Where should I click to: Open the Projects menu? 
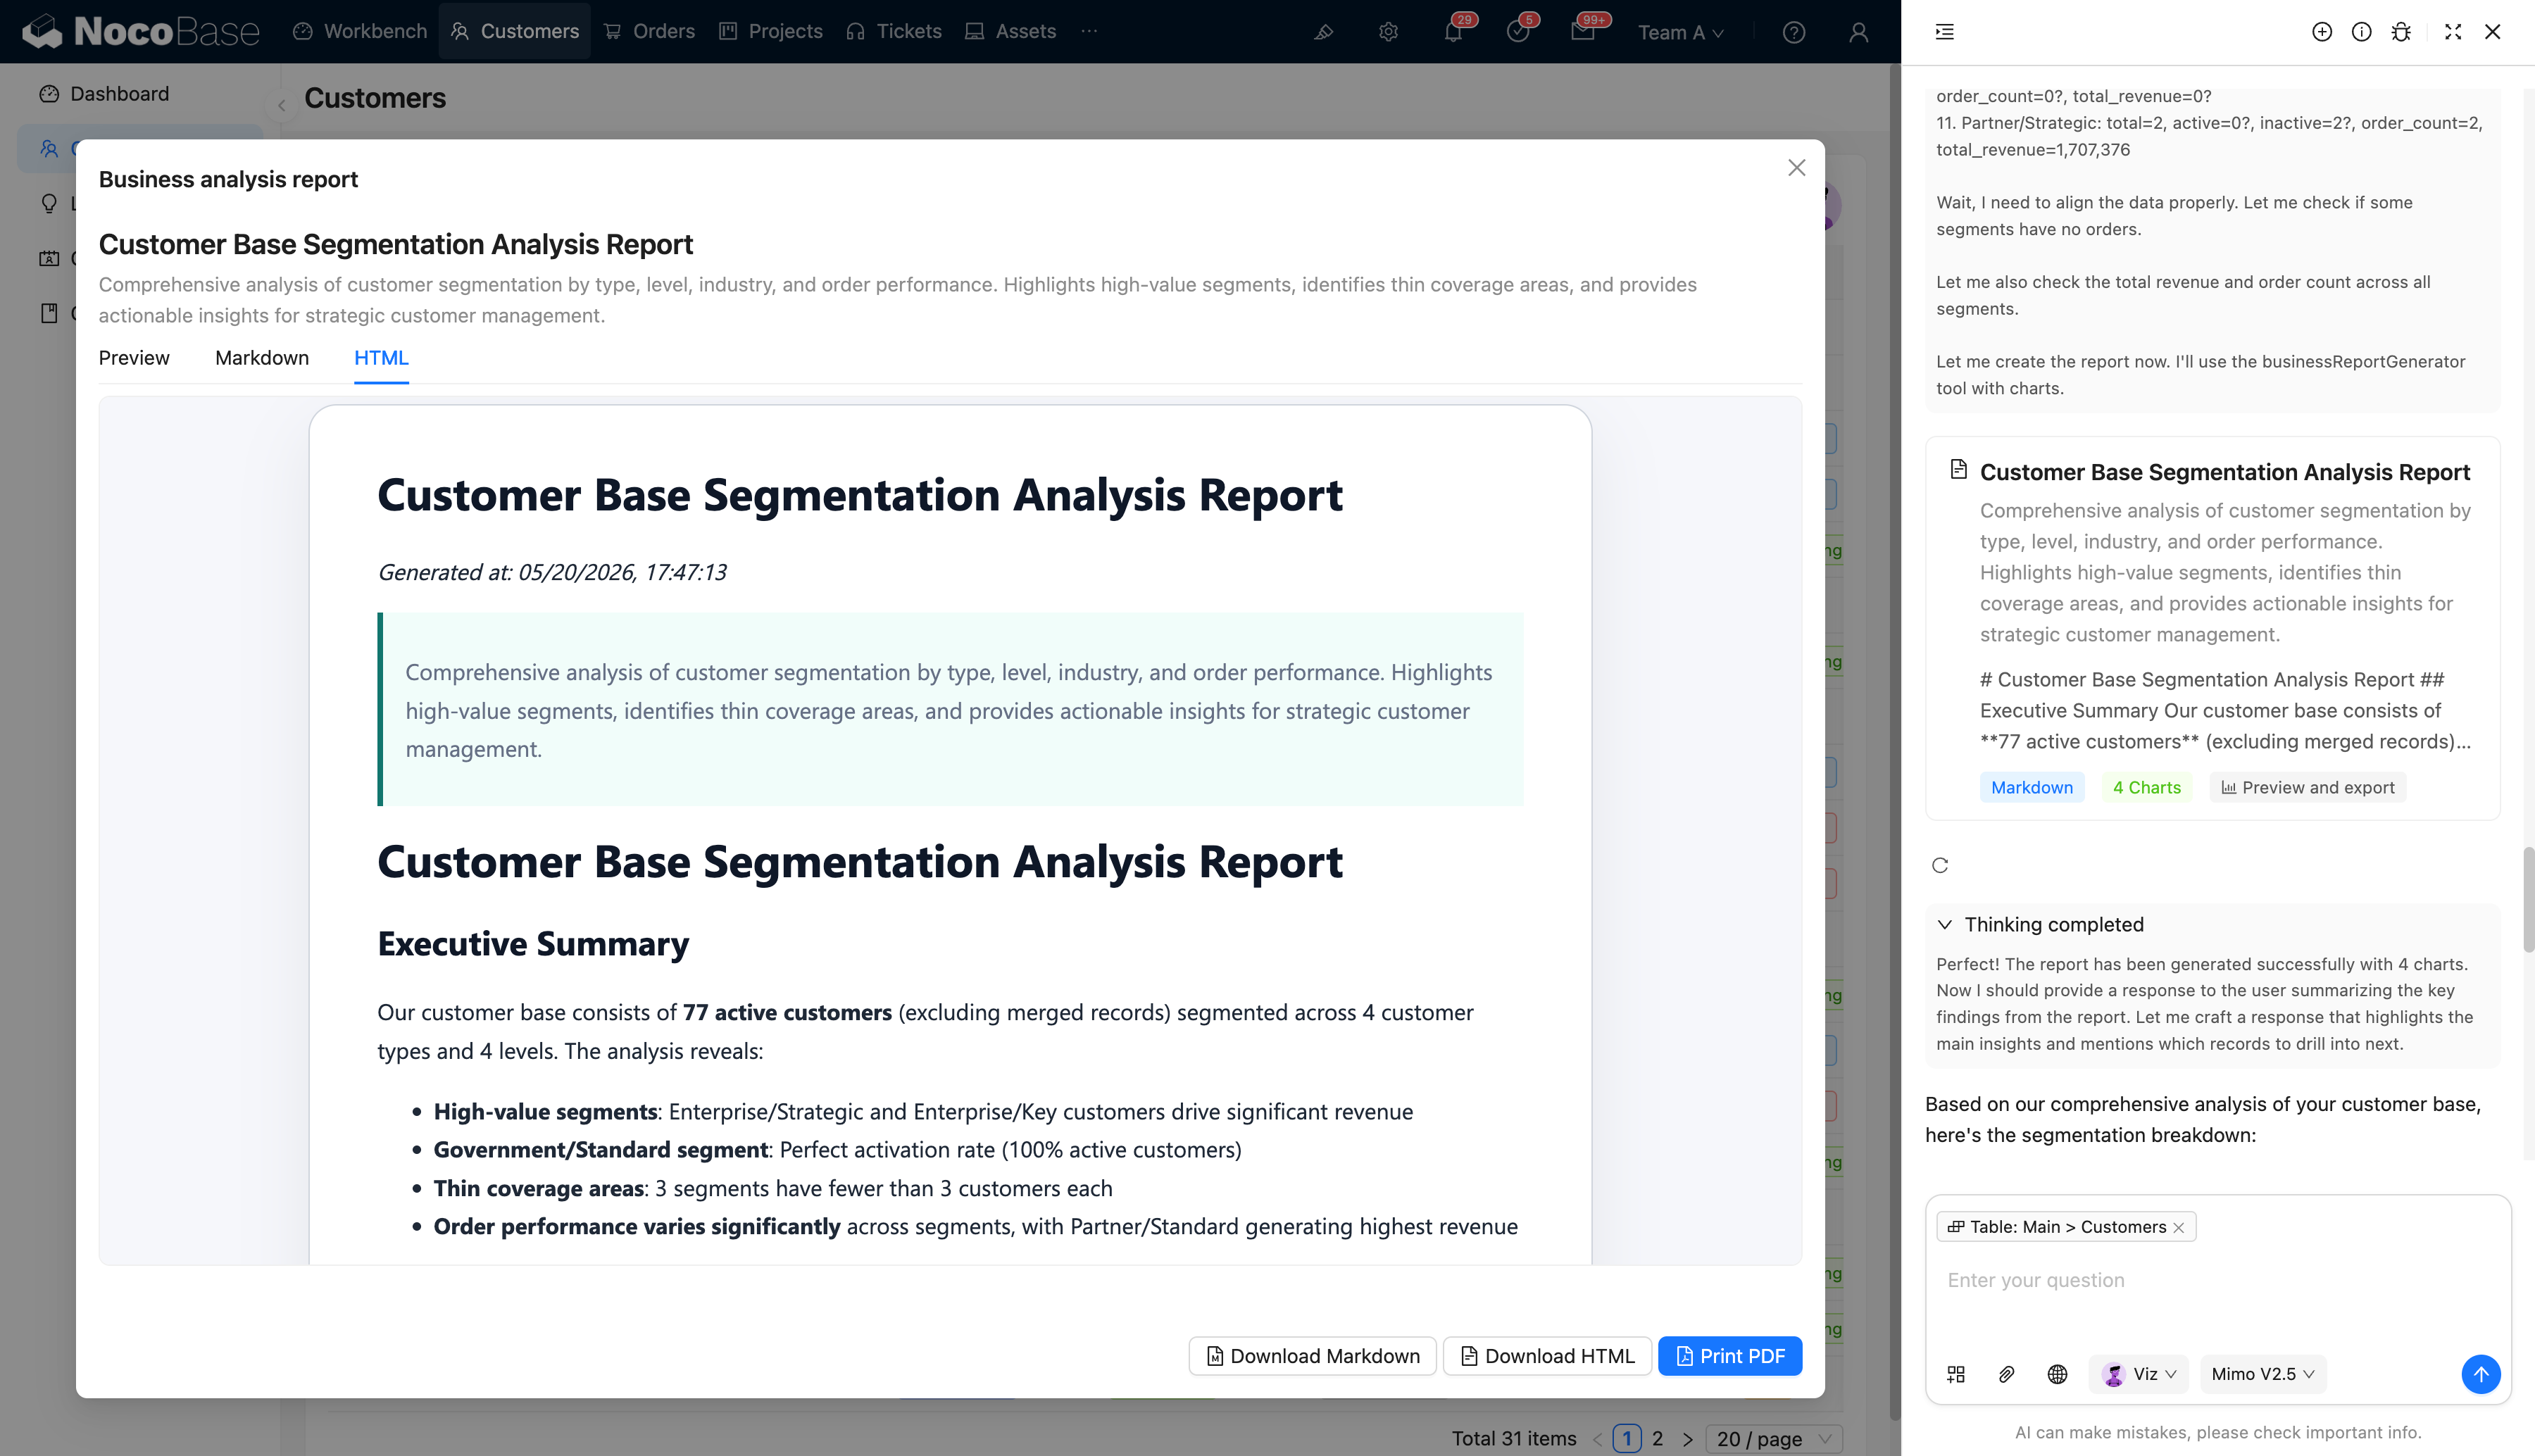click(x=770, y=32)
